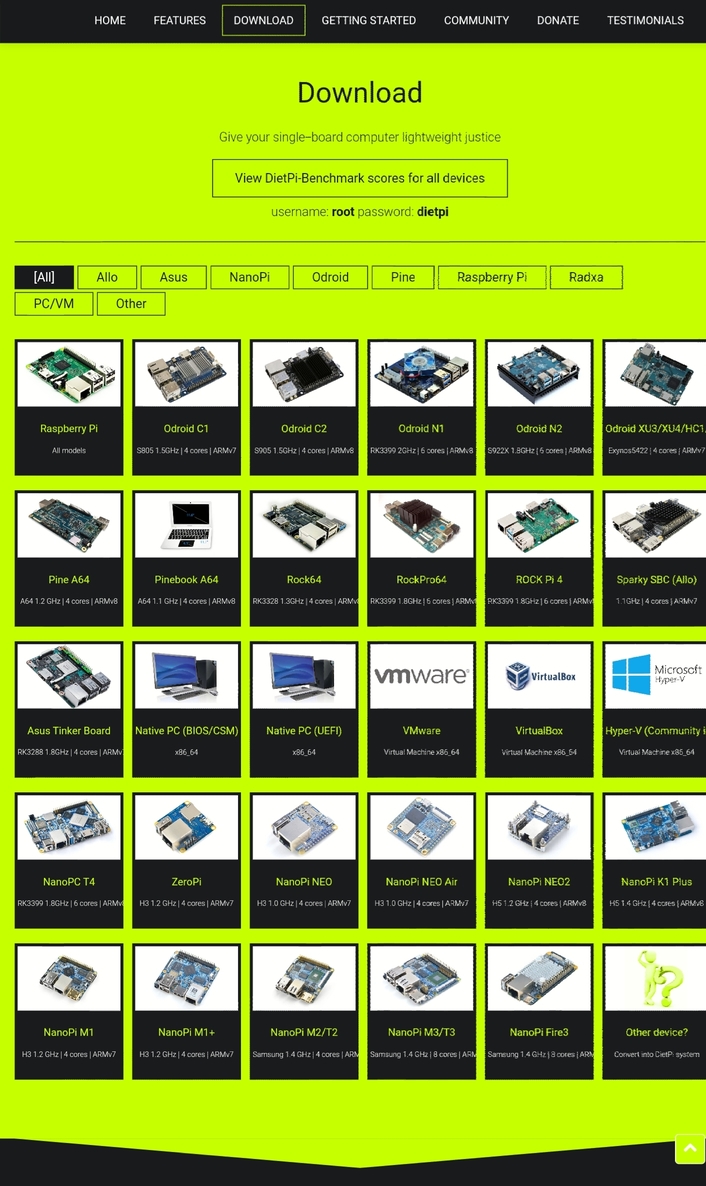Click 'All models' under Raspberry Pi
Image resolution: width=706 pixels, height=1186 pixels.
click(x=69, y=451)
